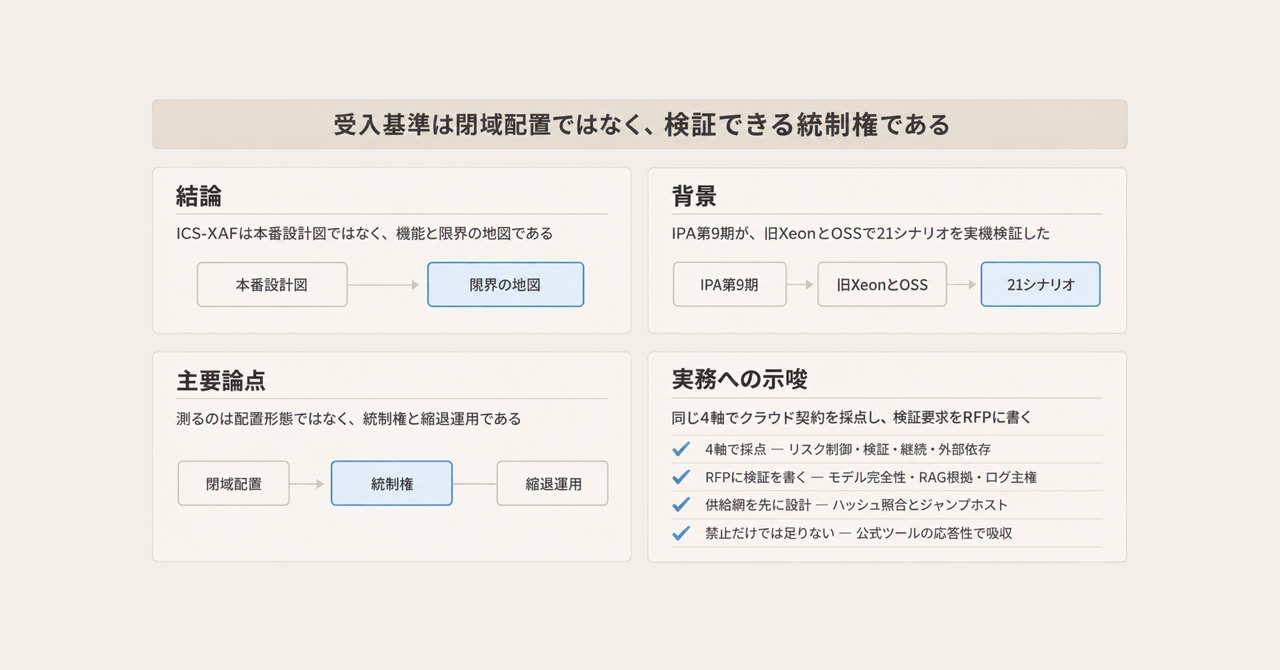Select the 実務への示唆 heading

(740, 381)
